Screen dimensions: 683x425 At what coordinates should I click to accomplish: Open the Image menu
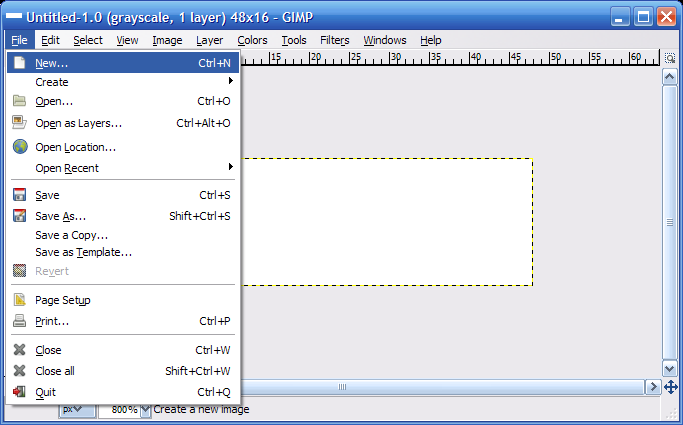[167, 40]
